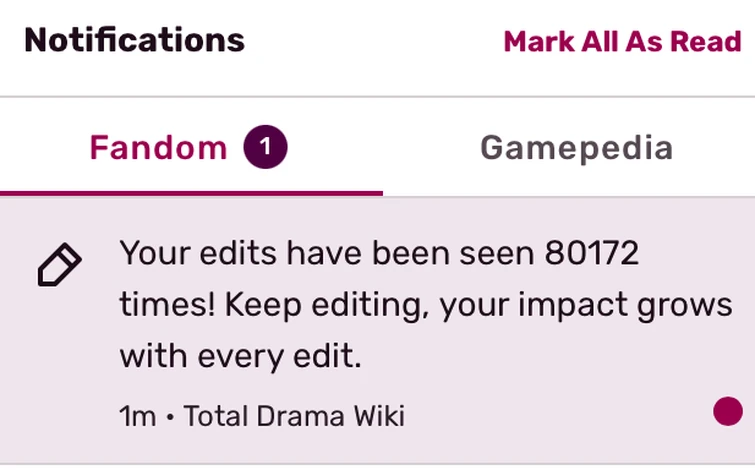Image resolution: width=755 pixels, height=470 pixels.
Task: Click the word "Mark" in the header link
Action: (x=540, y=42)
